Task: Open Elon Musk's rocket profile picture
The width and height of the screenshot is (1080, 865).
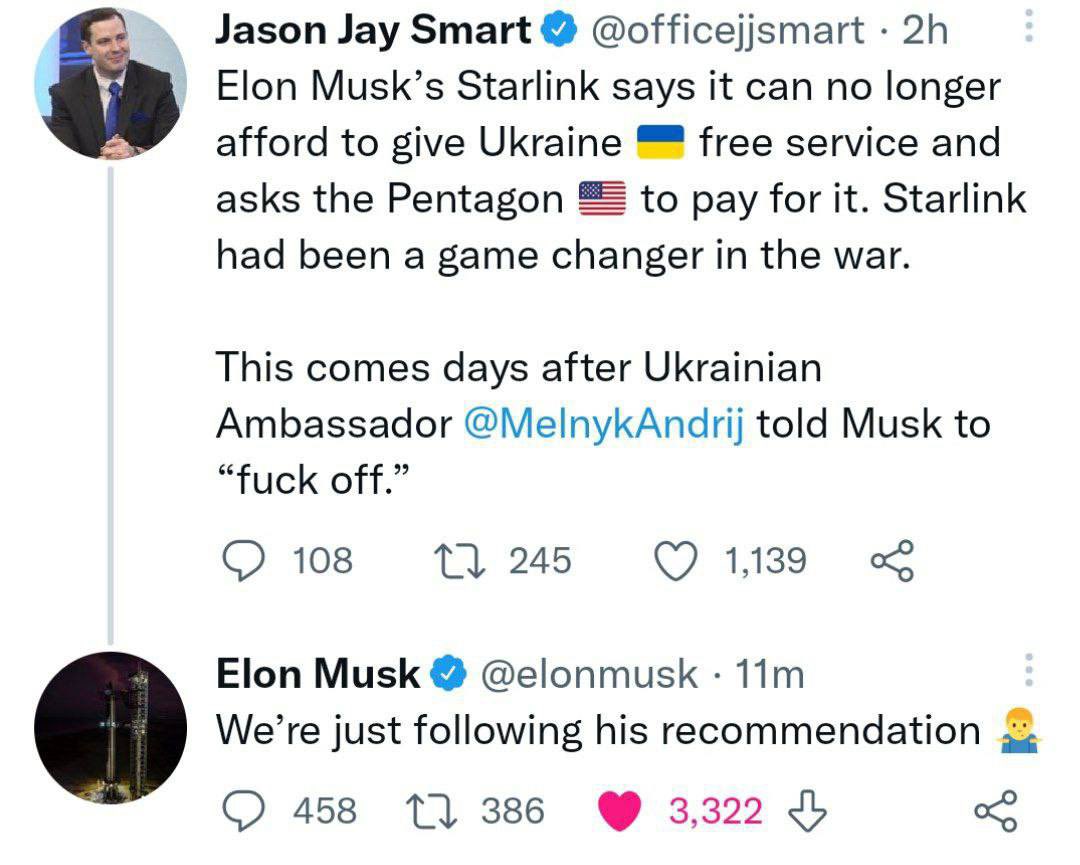Action: tap(110, 727)
